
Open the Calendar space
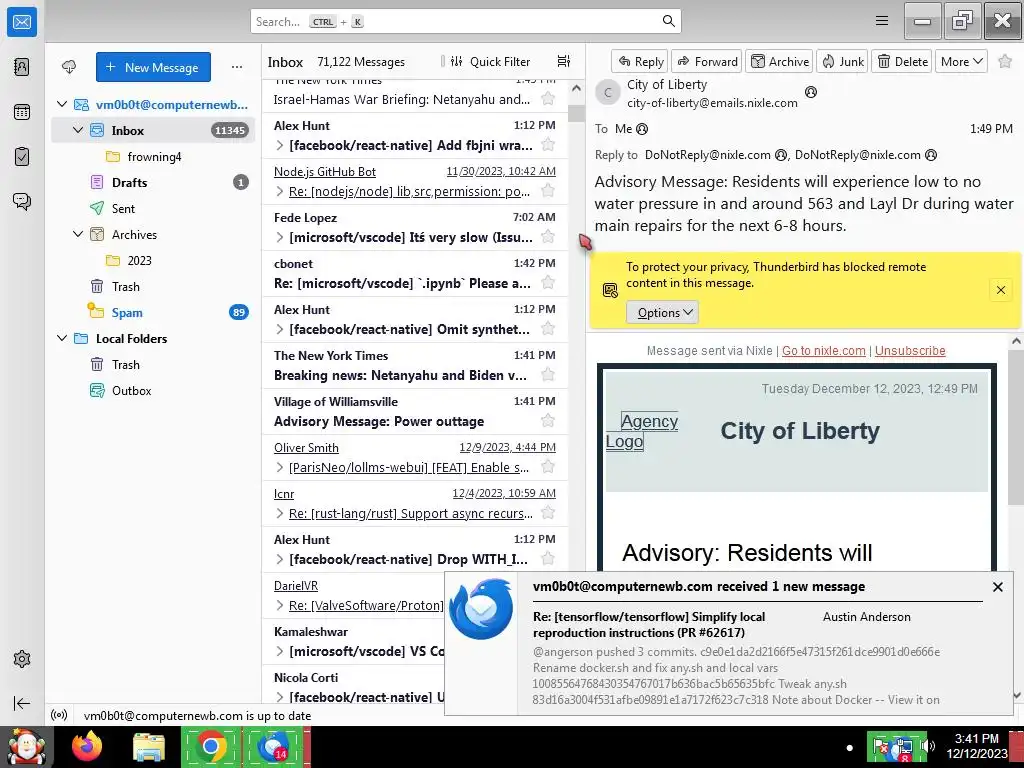[x=22, y=112]
